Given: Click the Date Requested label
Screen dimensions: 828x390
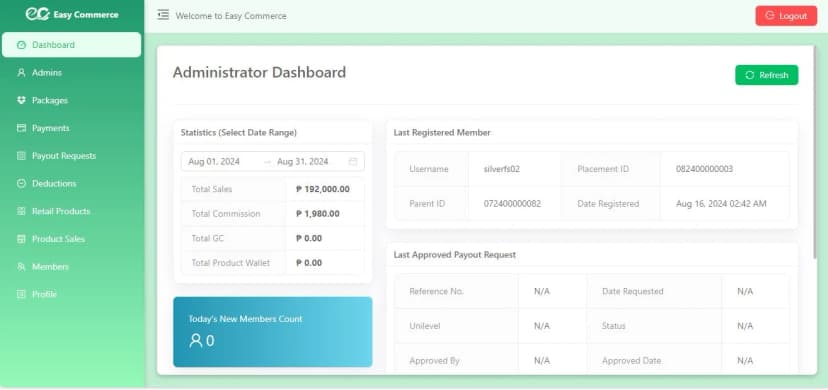Looking at the screenshot, I should 633,291.
